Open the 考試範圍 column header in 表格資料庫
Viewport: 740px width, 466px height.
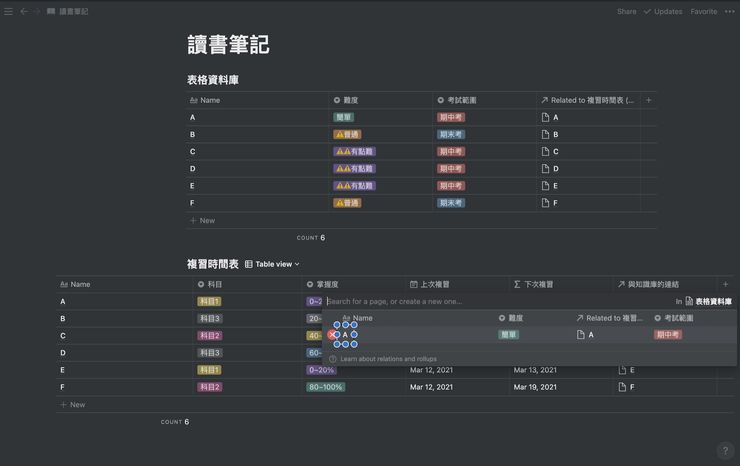tap(484, 100)
